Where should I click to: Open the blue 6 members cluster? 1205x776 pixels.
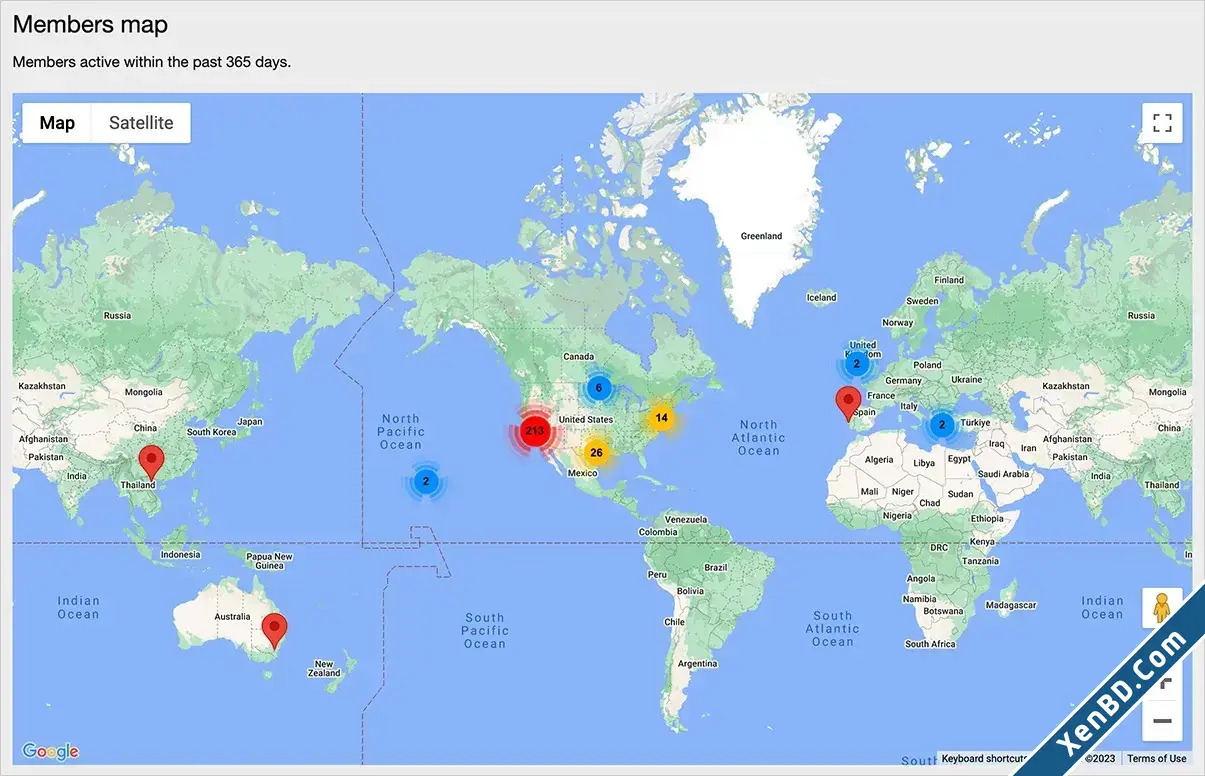point(598,388)
